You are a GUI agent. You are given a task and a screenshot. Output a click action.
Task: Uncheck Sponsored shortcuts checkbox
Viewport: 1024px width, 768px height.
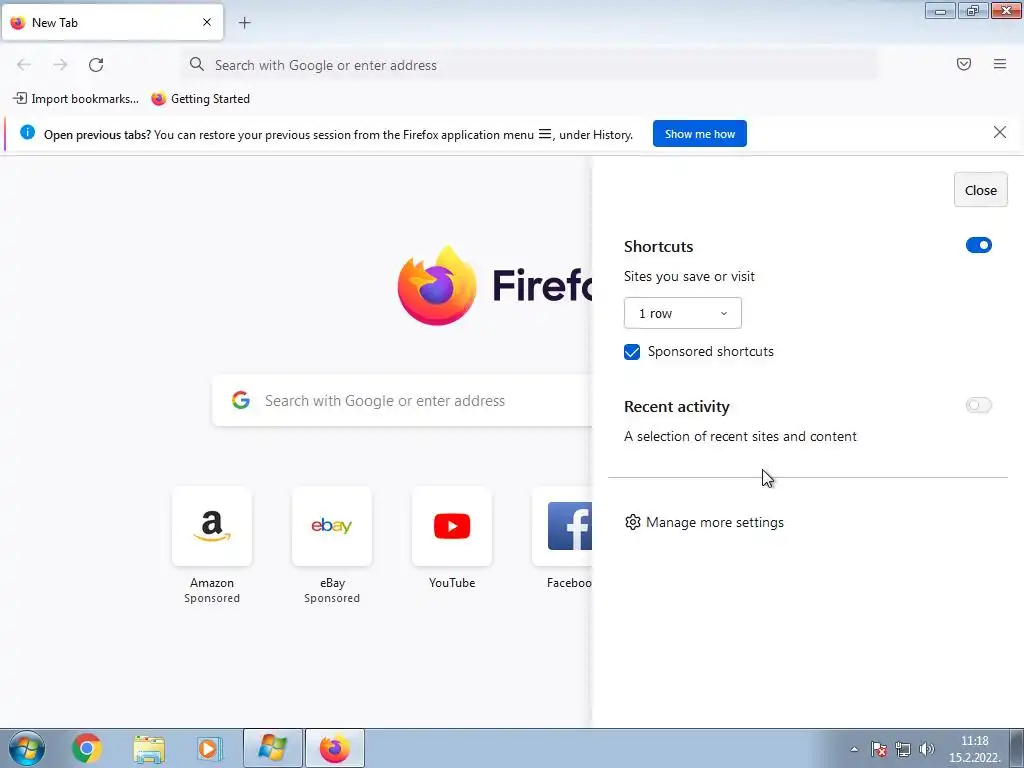point(632,352)
